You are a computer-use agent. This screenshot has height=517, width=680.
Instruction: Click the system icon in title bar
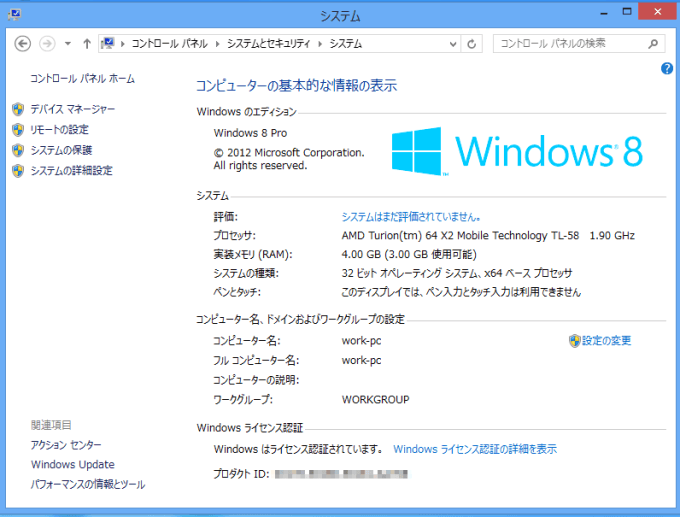tap(14, 14)
